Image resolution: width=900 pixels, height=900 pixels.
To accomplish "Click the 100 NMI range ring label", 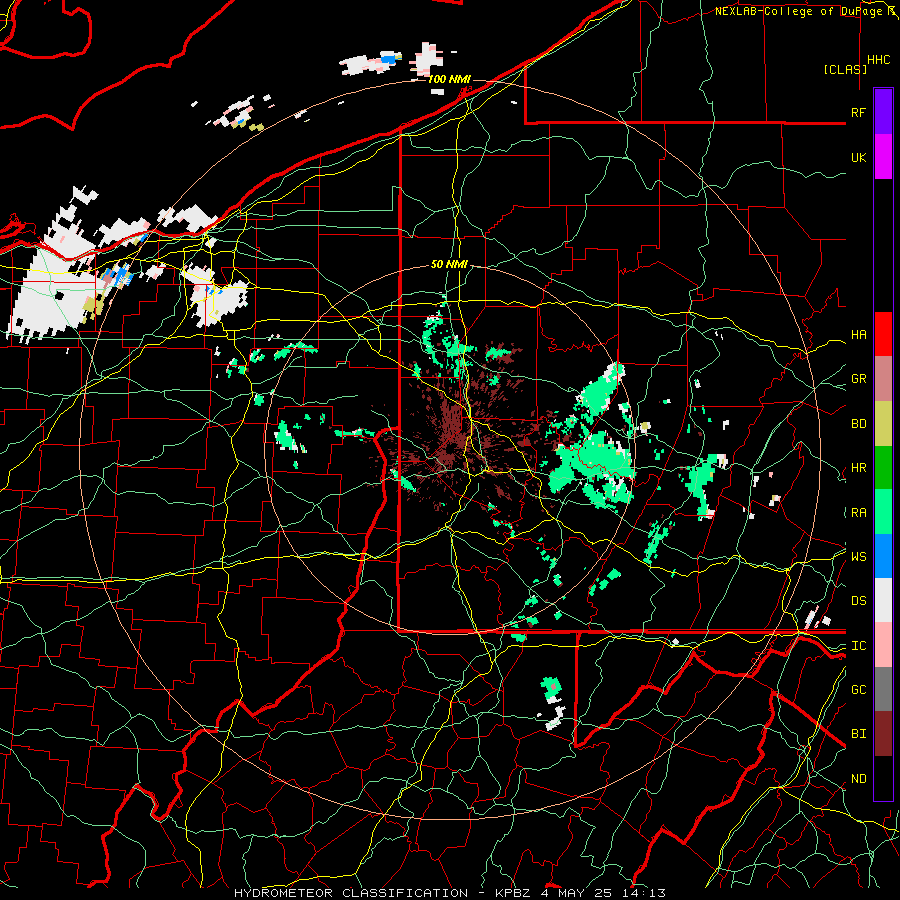I will click(x=449, y=79).
